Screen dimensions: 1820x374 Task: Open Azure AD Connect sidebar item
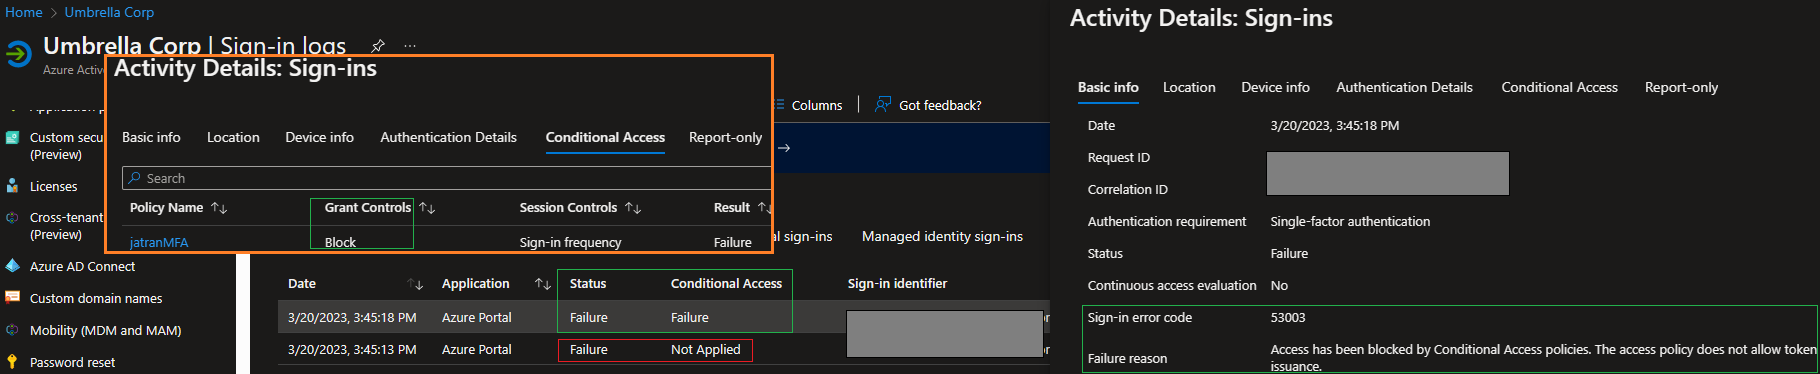coord(82,266)
